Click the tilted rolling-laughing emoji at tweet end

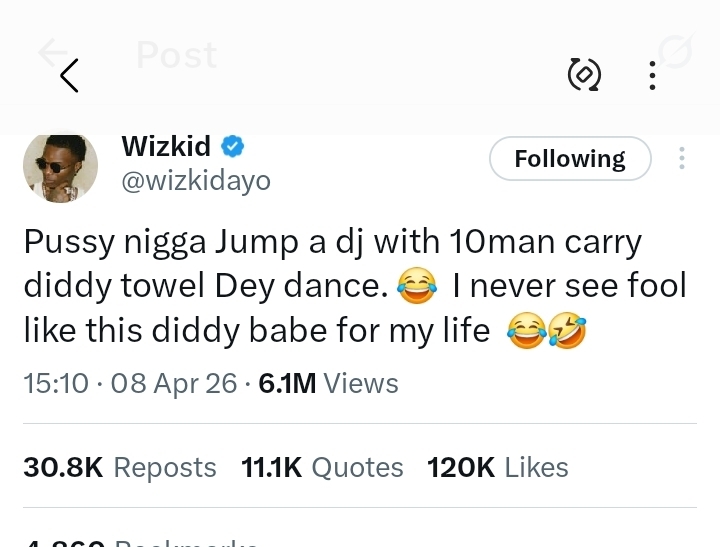tap(569, 331)
